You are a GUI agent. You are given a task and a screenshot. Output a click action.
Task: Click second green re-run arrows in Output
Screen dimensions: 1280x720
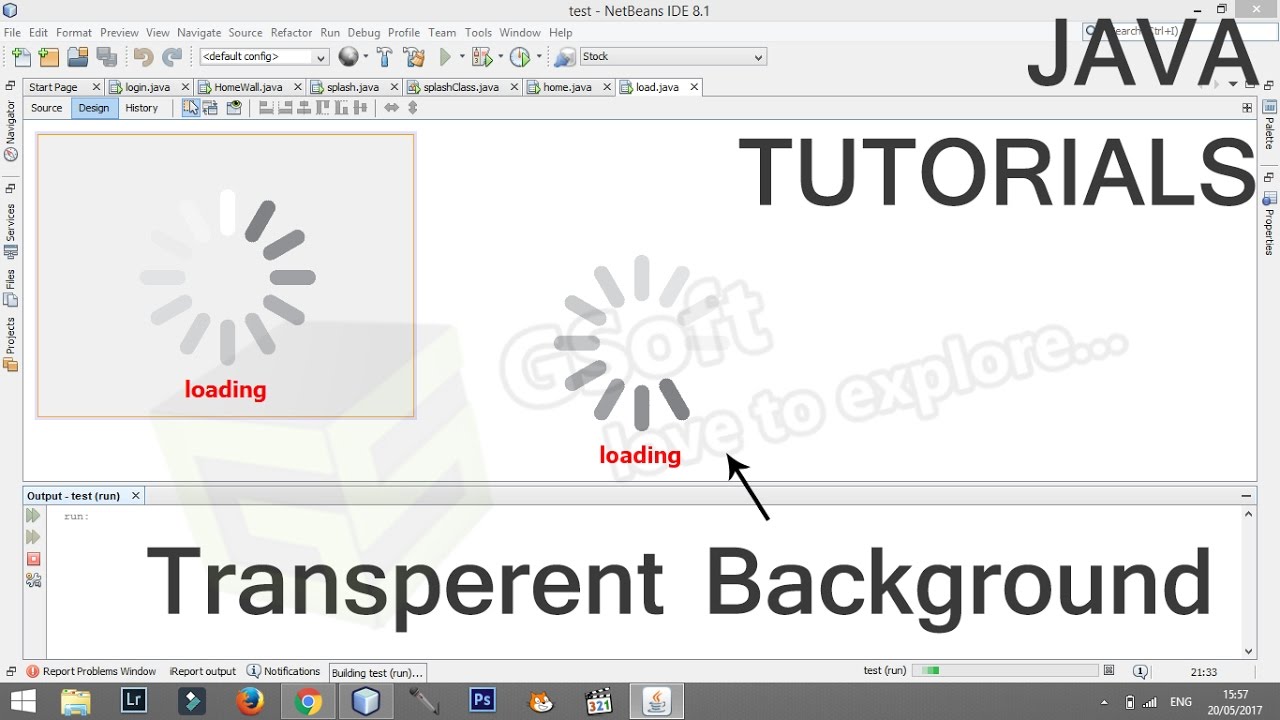click(33, 537)
